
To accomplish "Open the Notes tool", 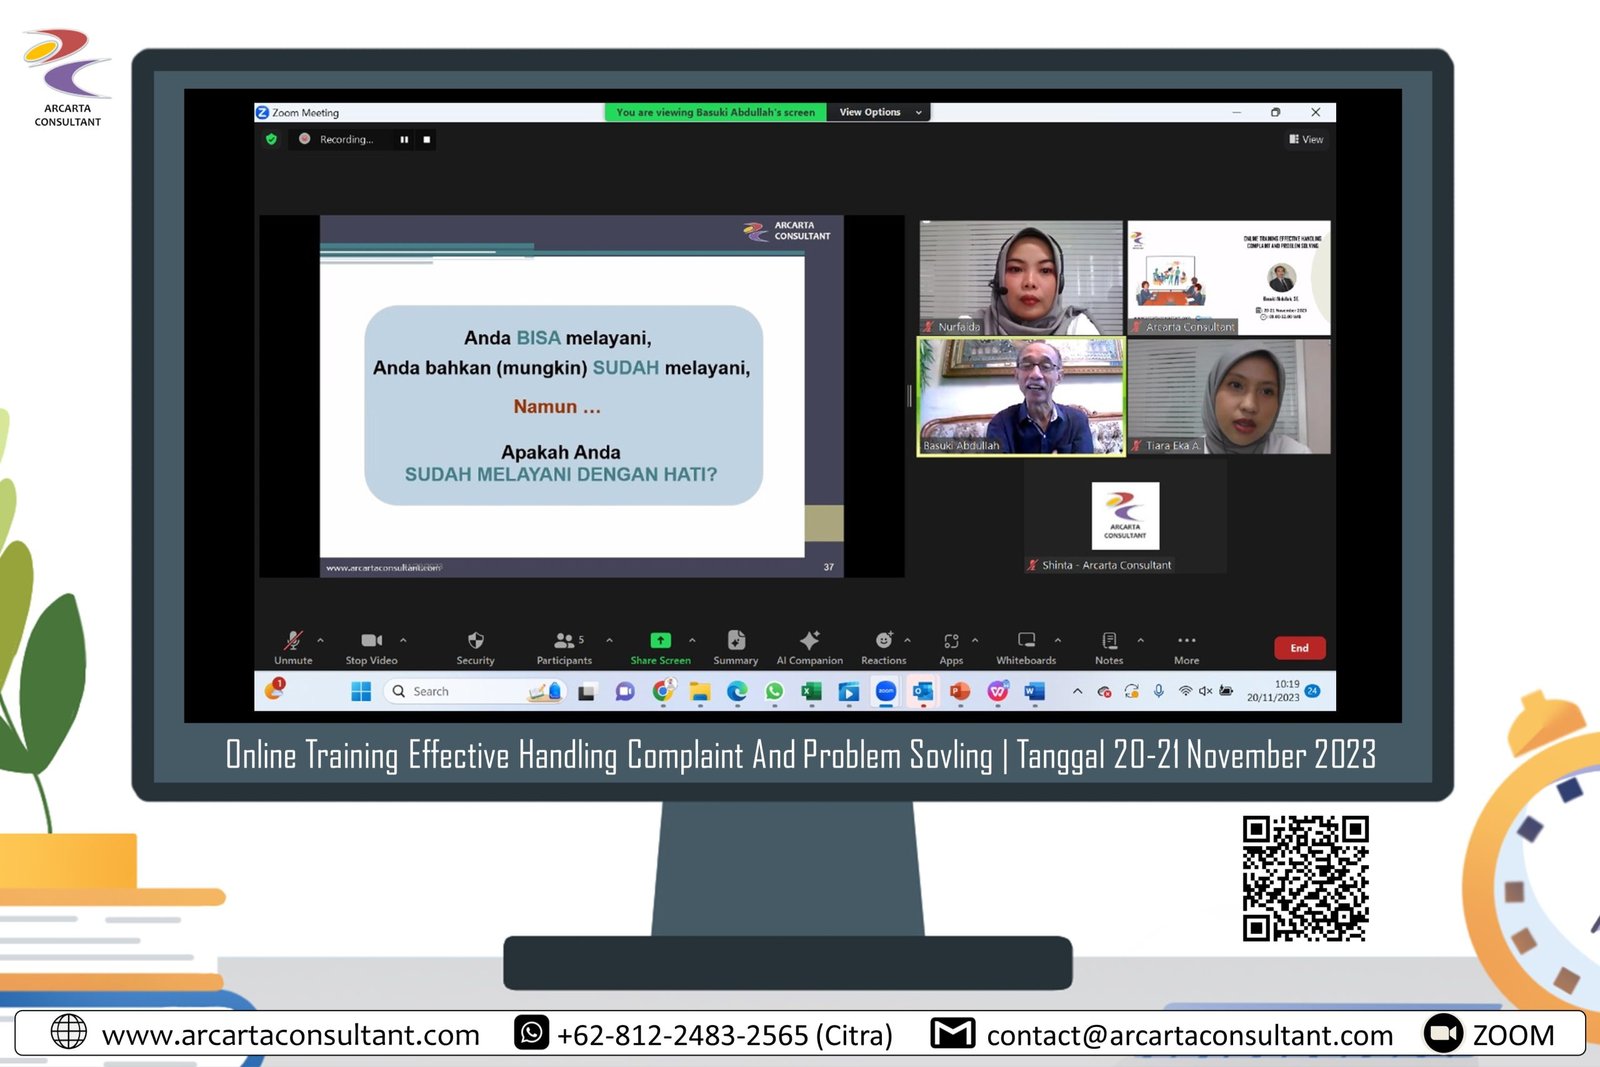I will coord(1109,641).
